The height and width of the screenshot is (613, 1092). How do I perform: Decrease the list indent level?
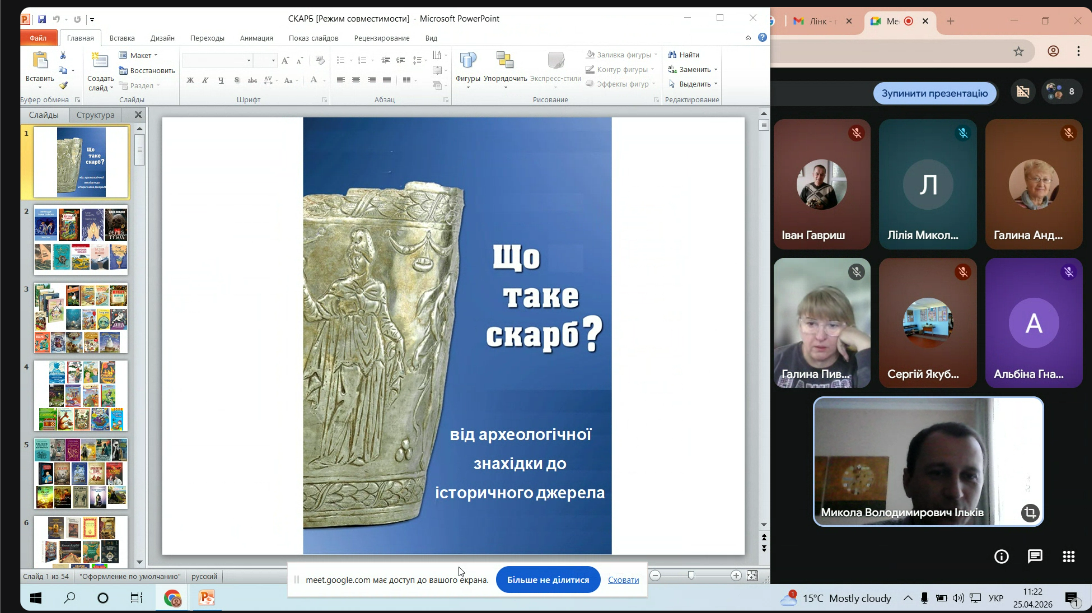385,61
